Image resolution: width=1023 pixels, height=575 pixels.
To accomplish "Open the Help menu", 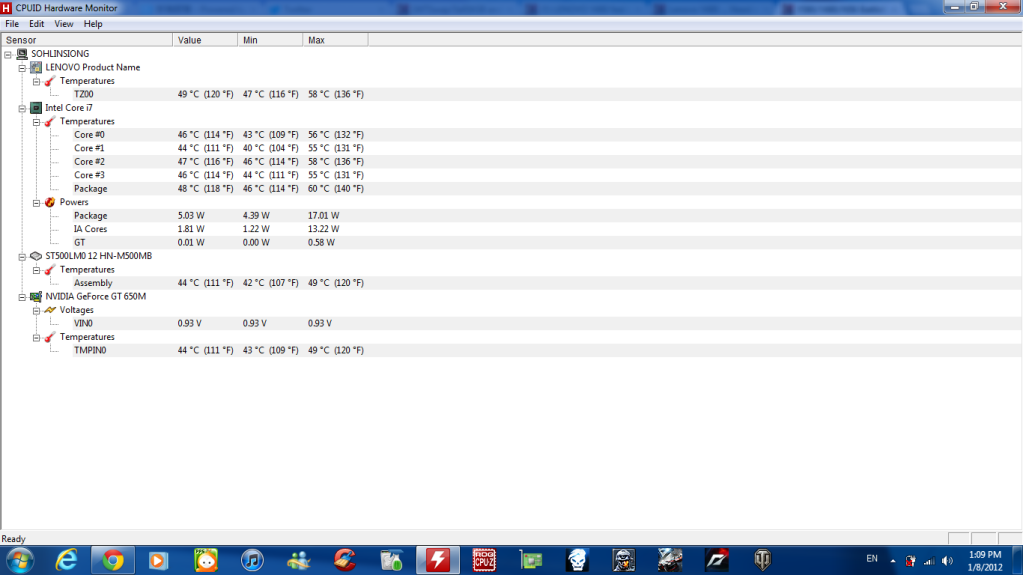I will [x=93, y=23].
